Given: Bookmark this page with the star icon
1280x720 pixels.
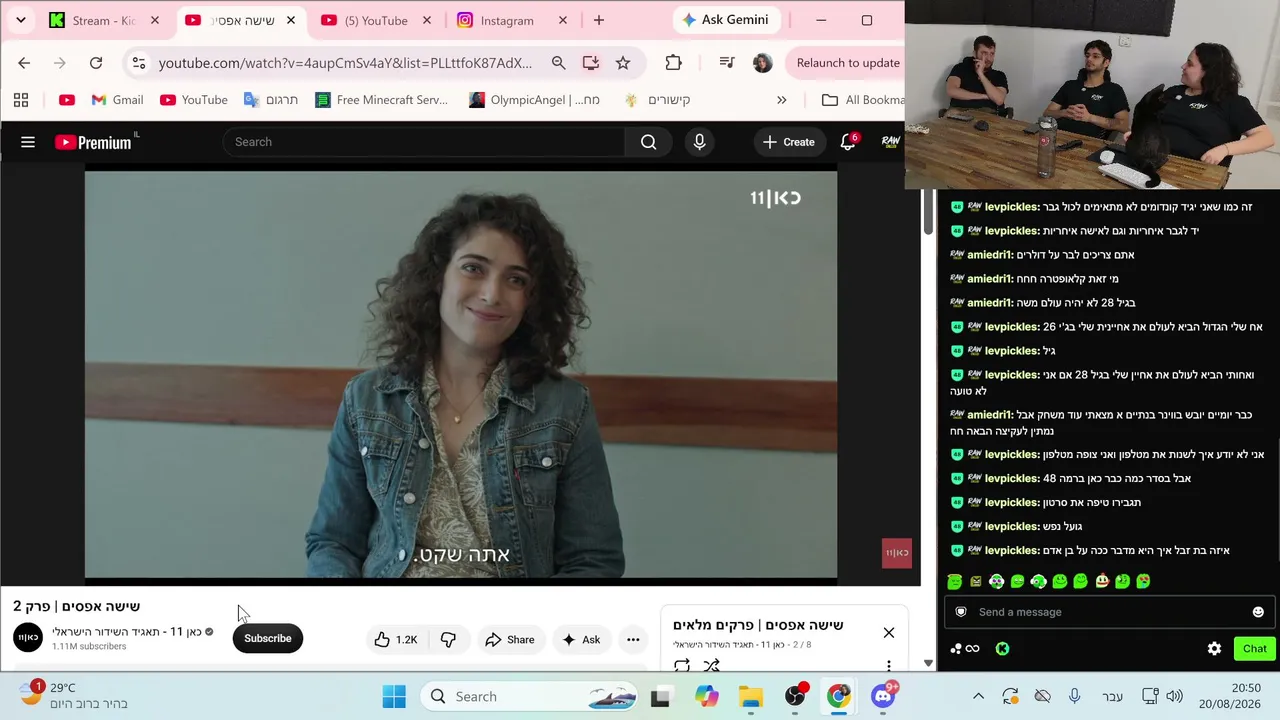Looking at the screenshot, I should [x=623, y=63].
